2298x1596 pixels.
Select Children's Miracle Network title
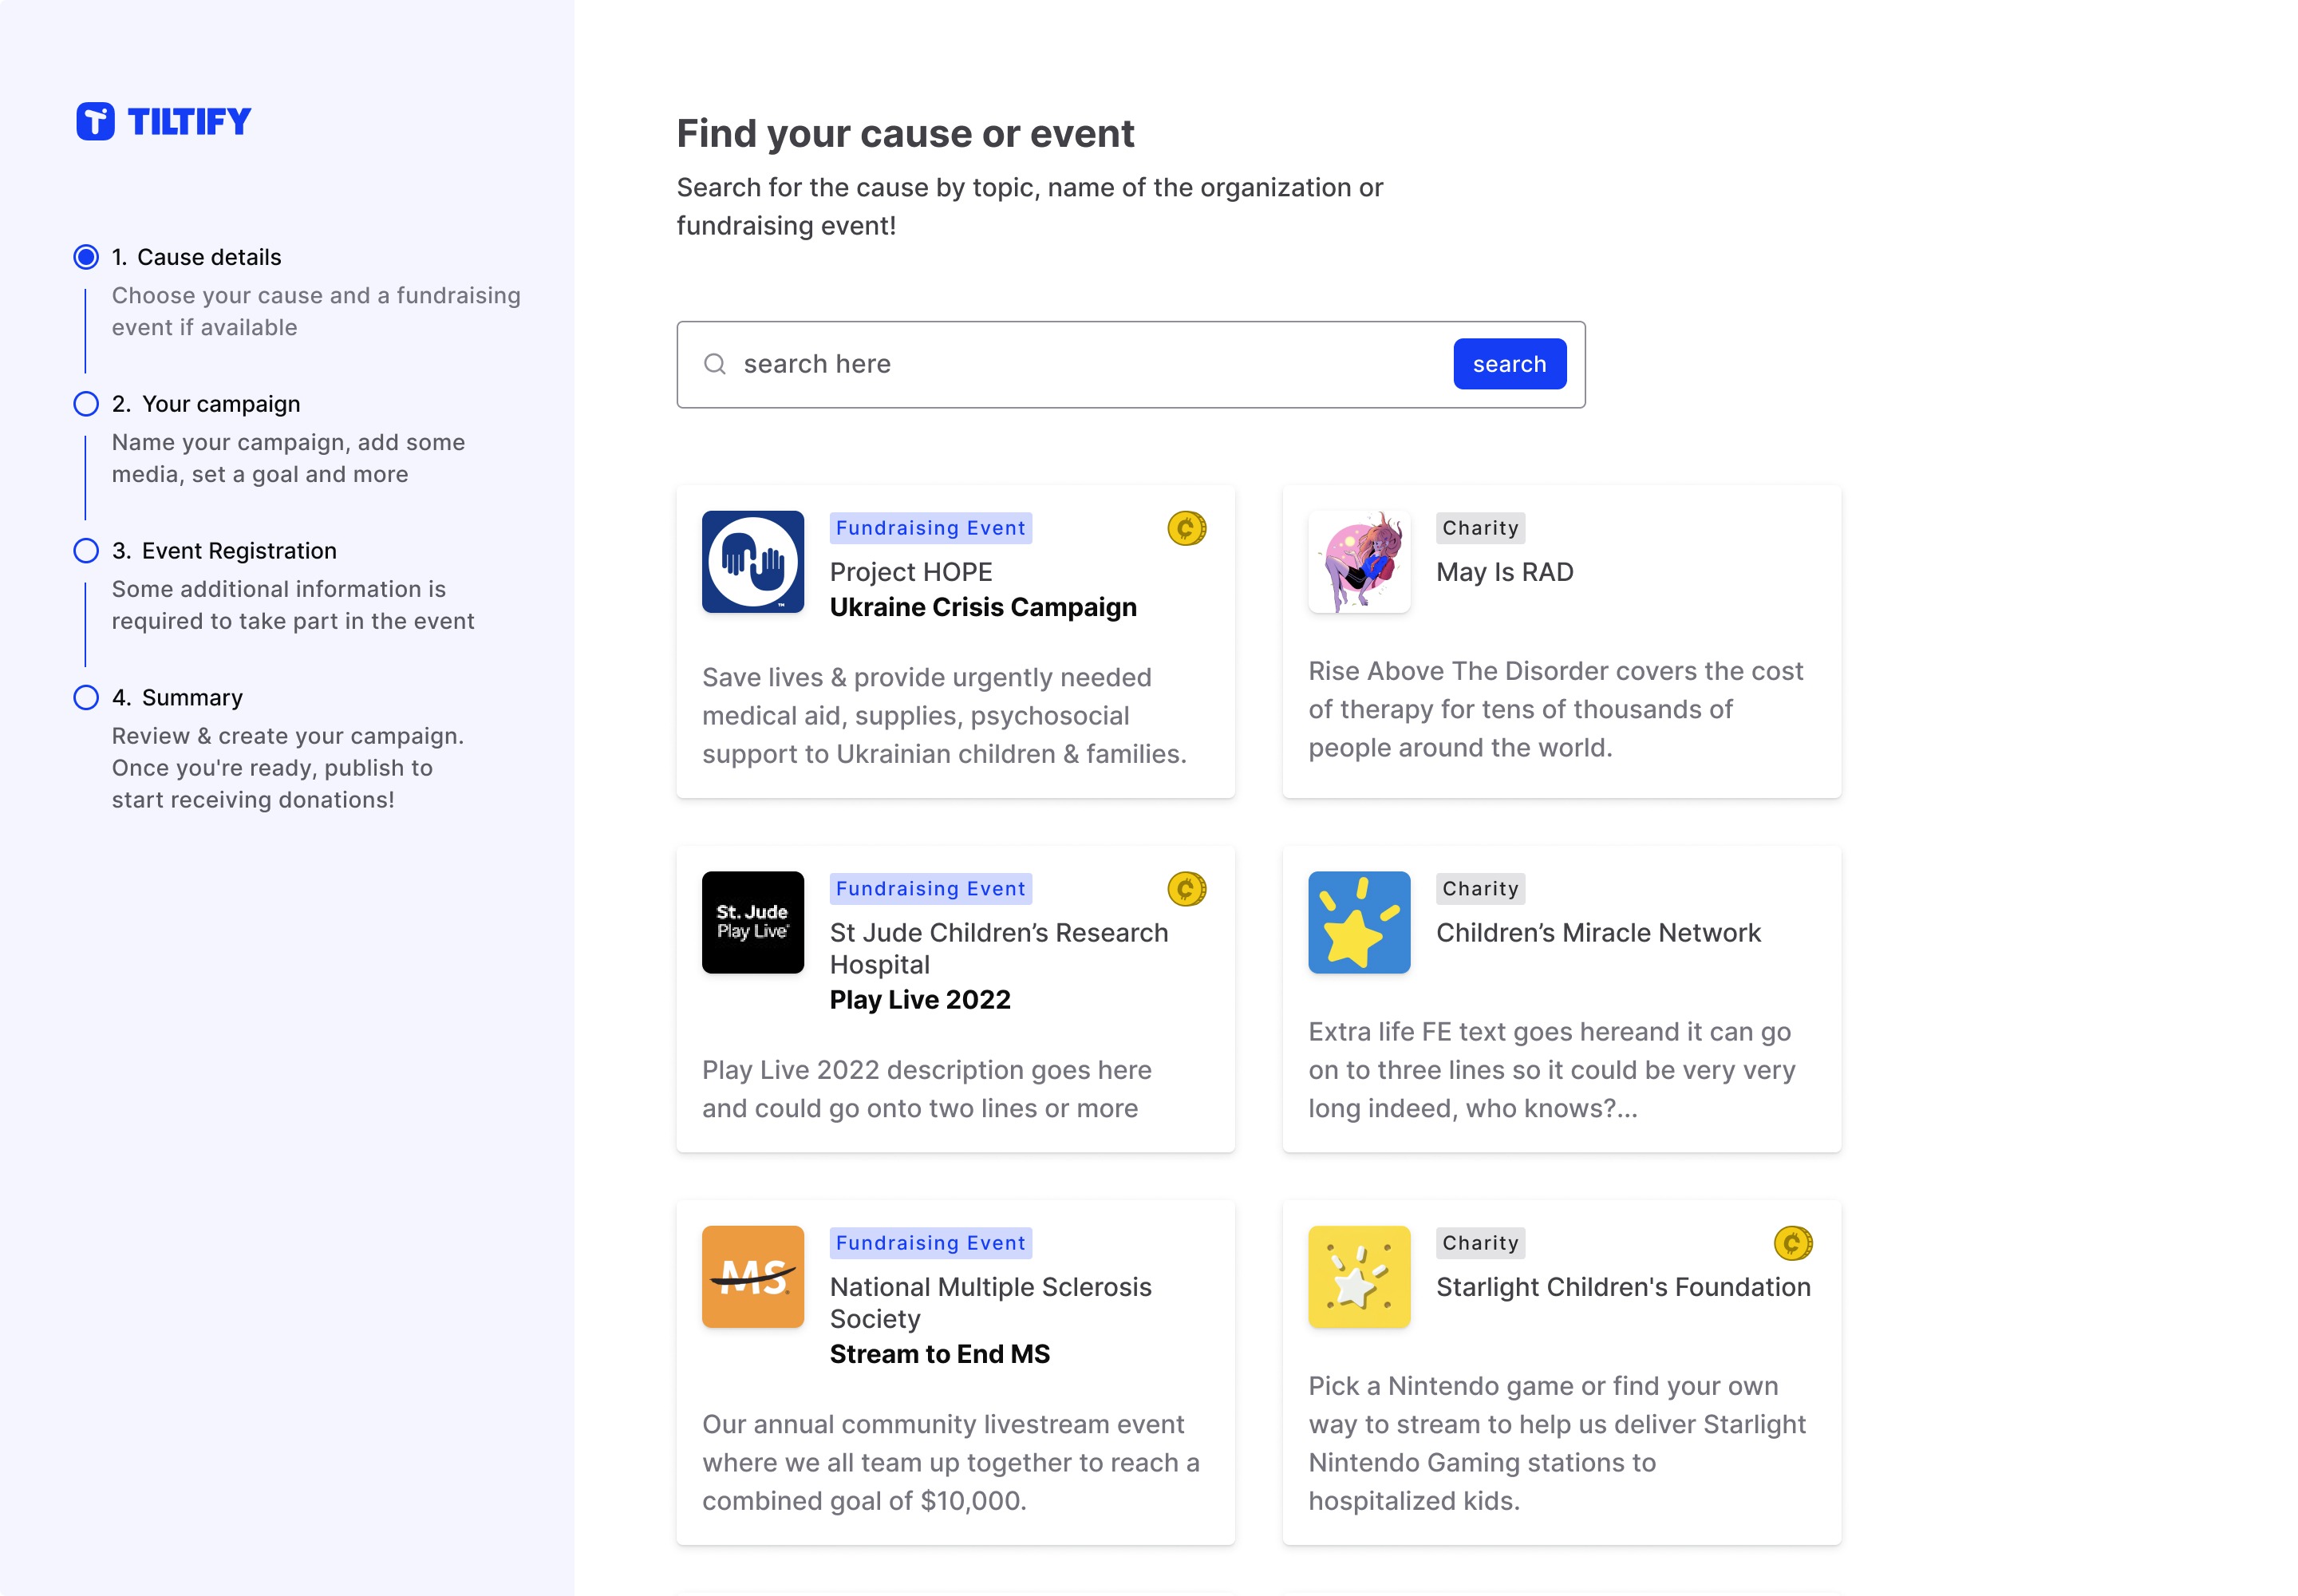1598,933
